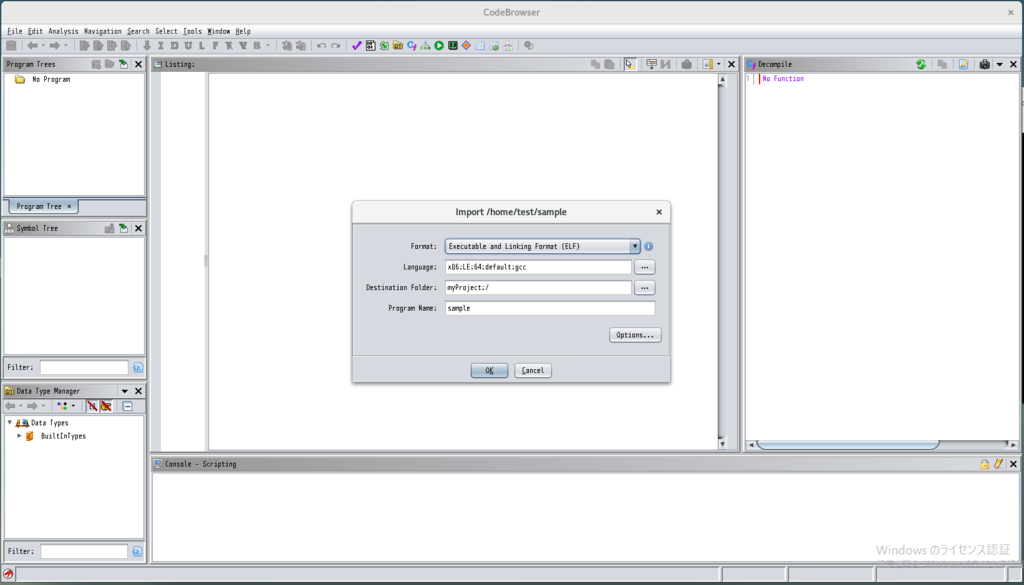Click the Symbol Tree filter field

click(x=84, y=368)
